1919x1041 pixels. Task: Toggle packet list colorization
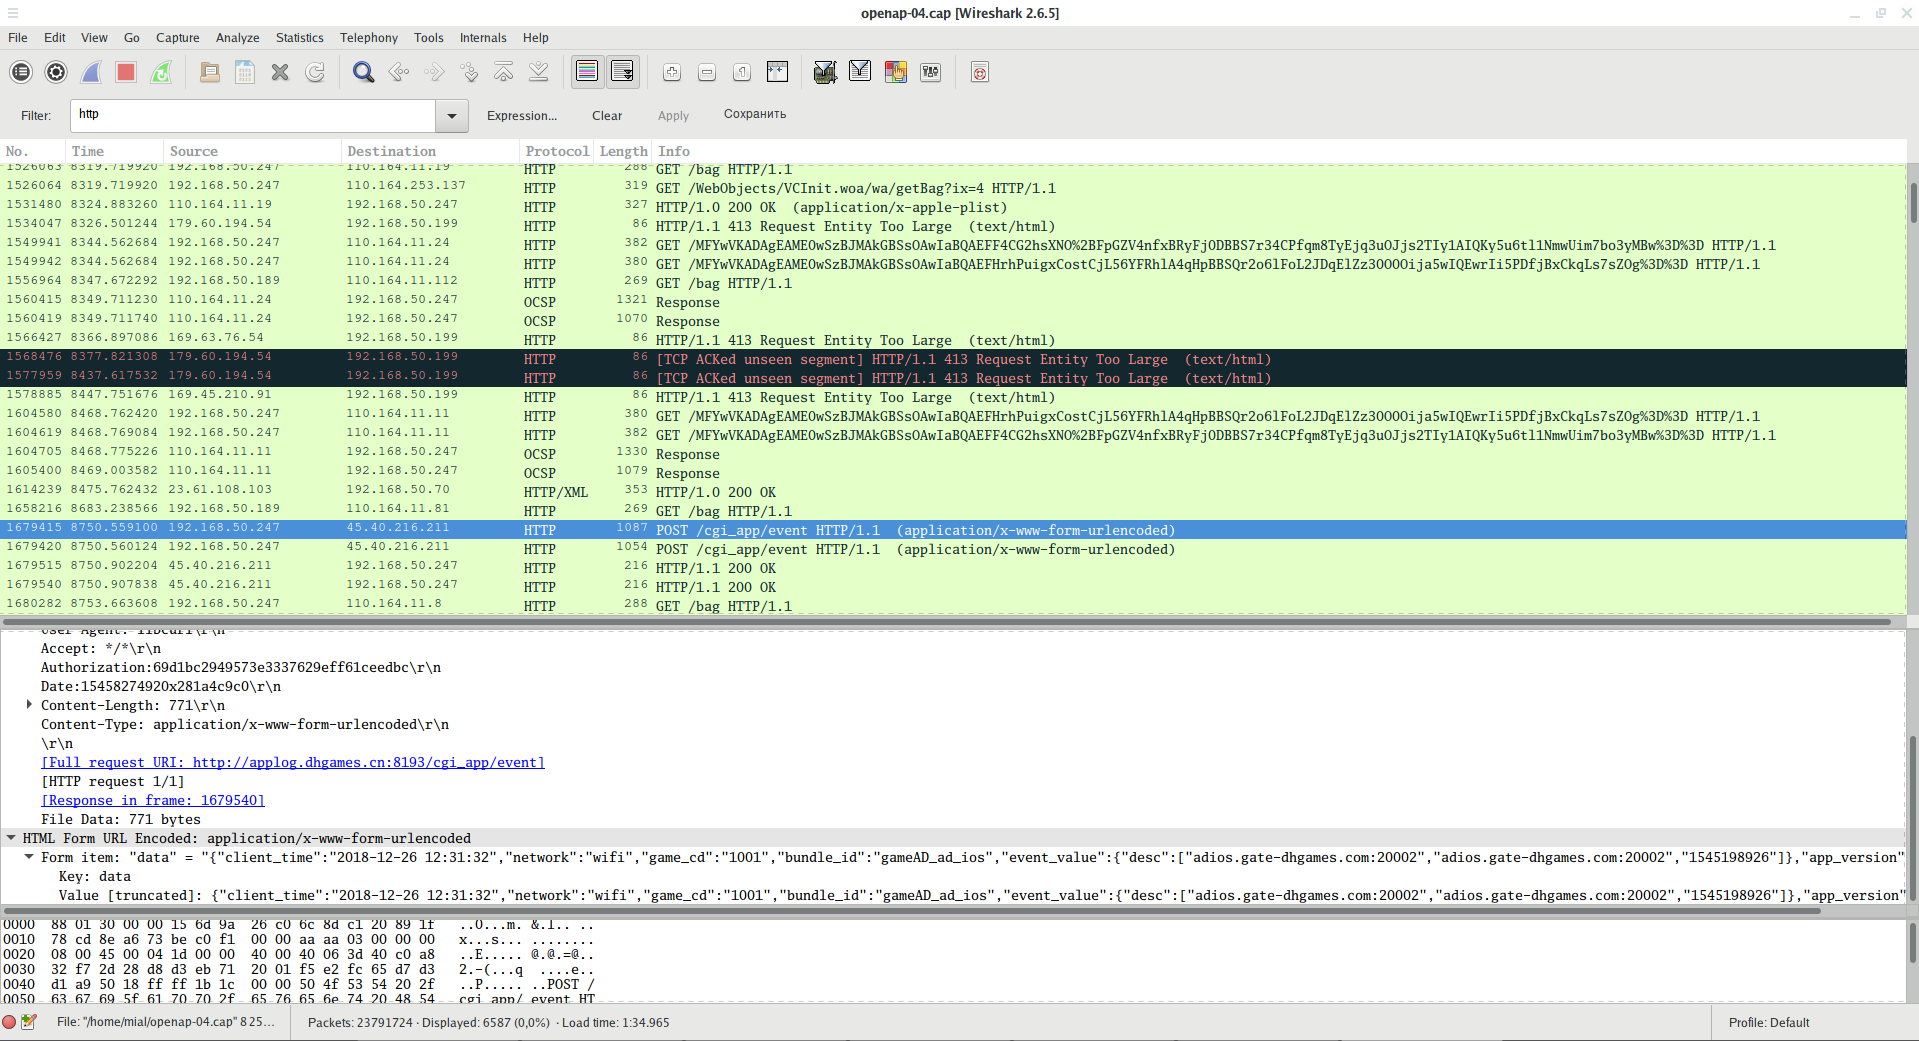(587, 72)
